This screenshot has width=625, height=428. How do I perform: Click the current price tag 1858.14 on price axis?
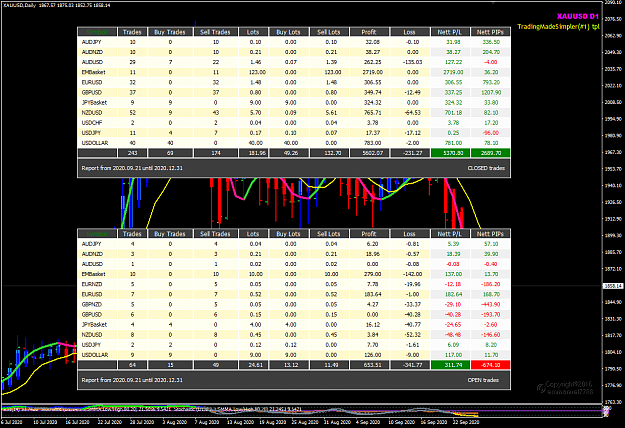pyautogui.click(x=613, y=286)
